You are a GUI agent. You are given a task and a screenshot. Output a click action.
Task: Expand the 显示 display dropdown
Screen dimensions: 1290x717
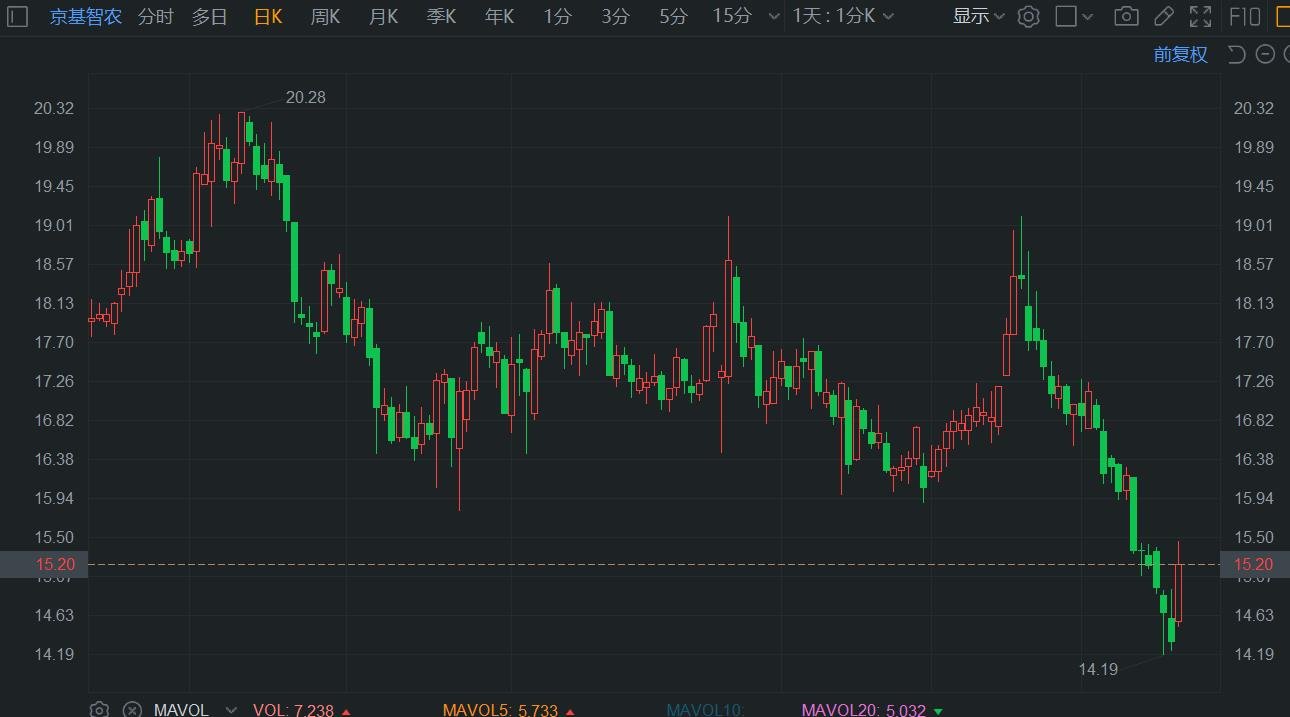(x=978, y=16)
